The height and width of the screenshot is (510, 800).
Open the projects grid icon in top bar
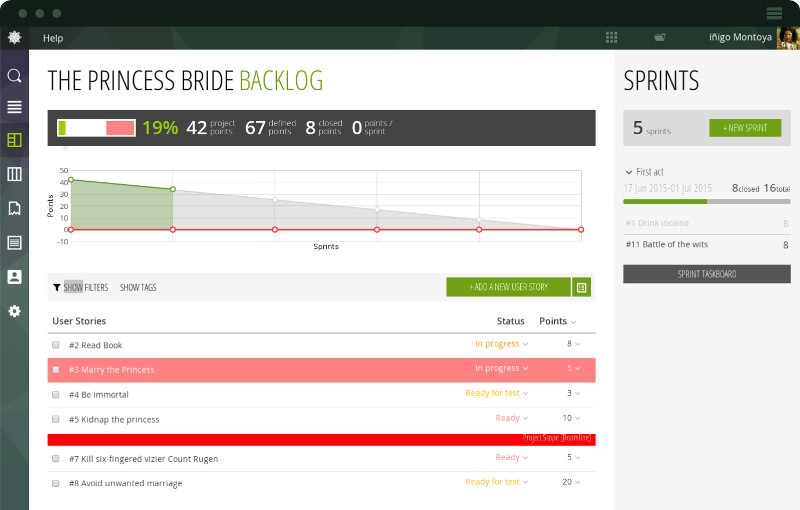611,37
